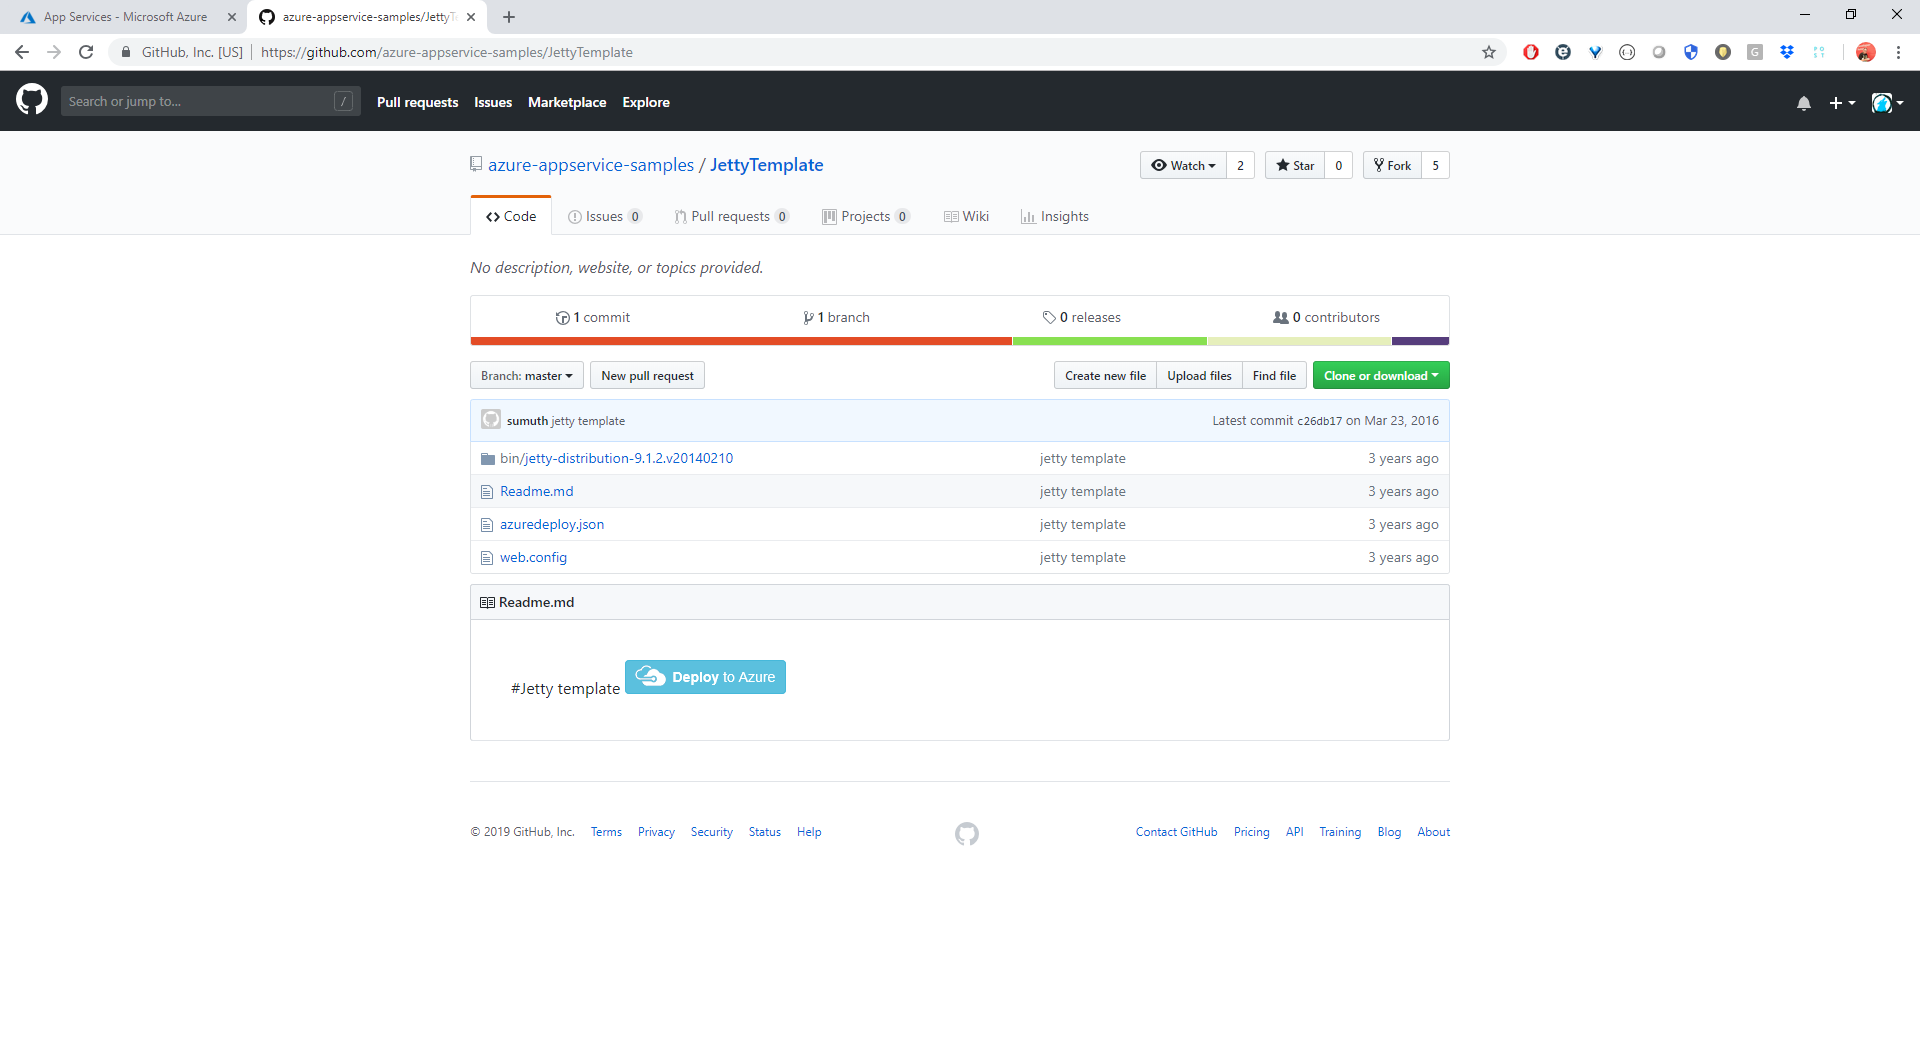Viewport: 1920px width, 1040px height.
Task: Open the web.config file
Action: click(x=533, y=557)
